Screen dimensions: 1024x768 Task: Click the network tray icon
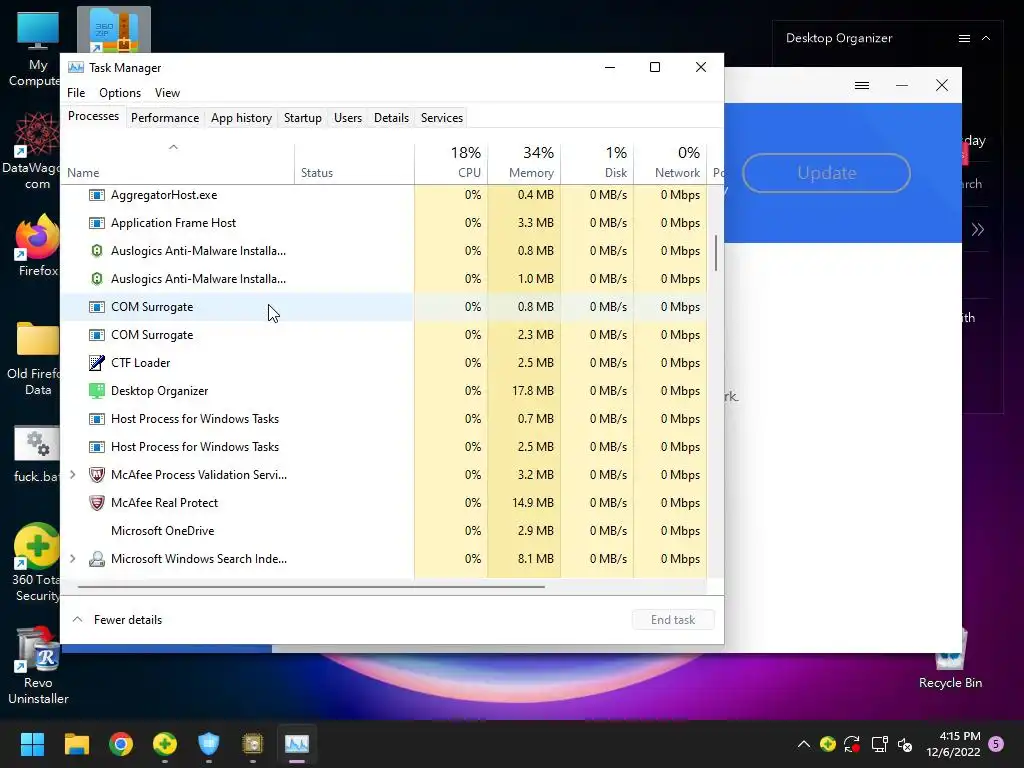[880, 744]
